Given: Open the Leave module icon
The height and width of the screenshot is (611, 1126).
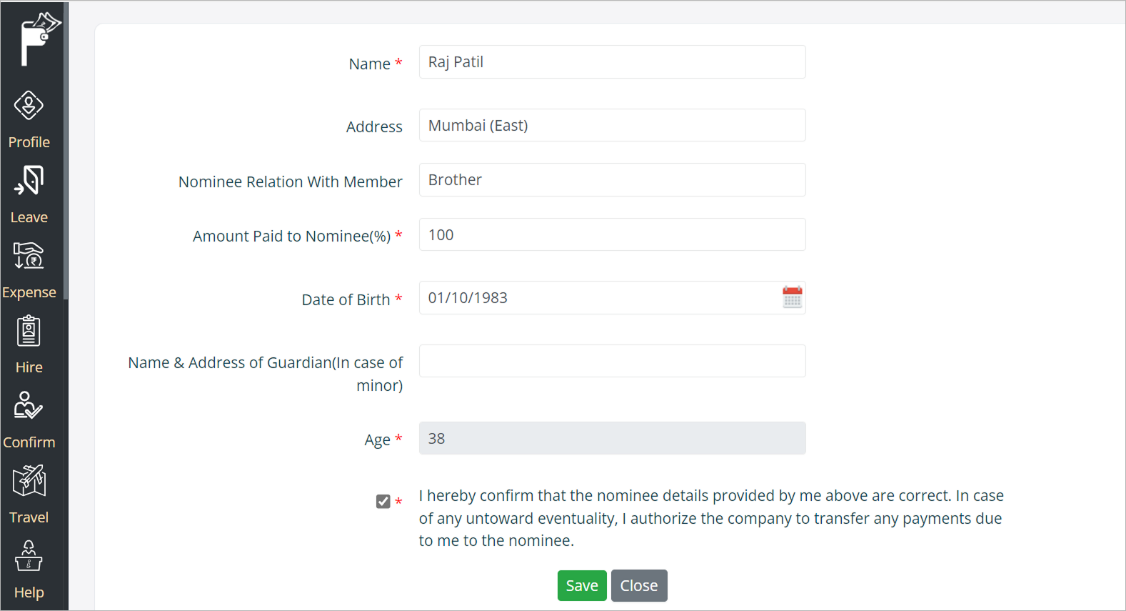Looking at the screenshot, I should tap(29, 181).
